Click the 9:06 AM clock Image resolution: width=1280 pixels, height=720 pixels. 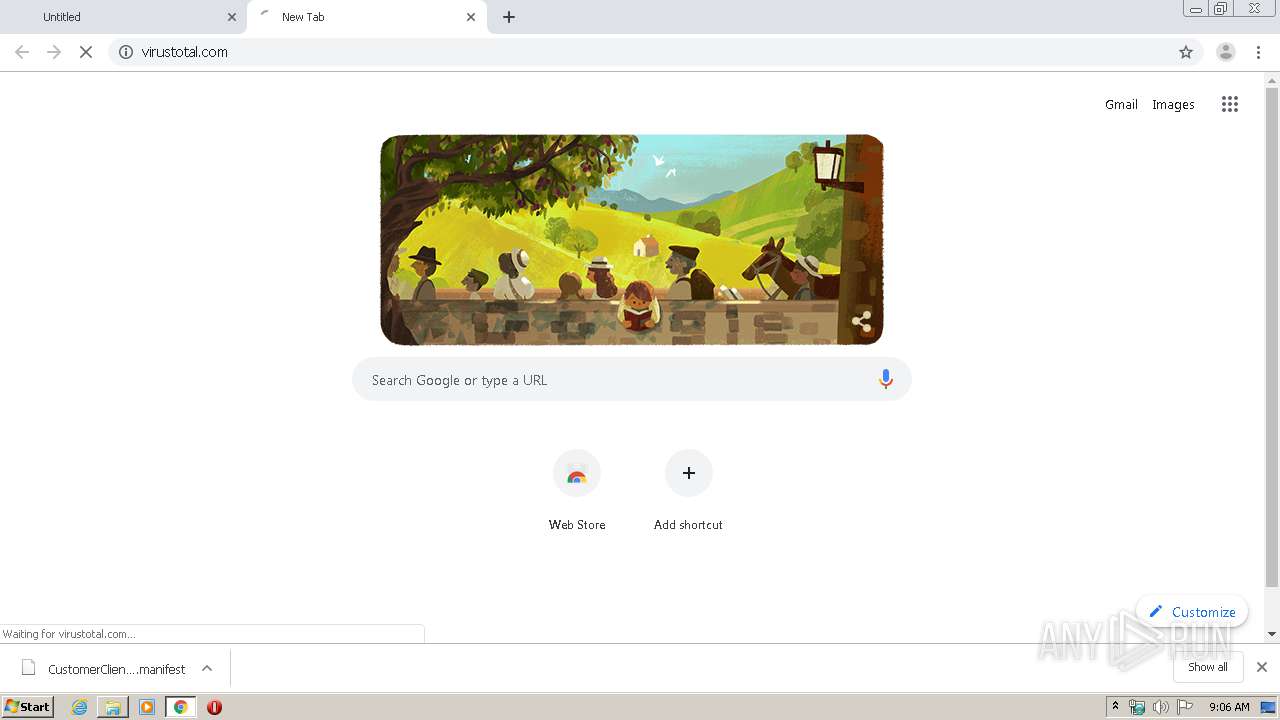(x=1229, y=707)
